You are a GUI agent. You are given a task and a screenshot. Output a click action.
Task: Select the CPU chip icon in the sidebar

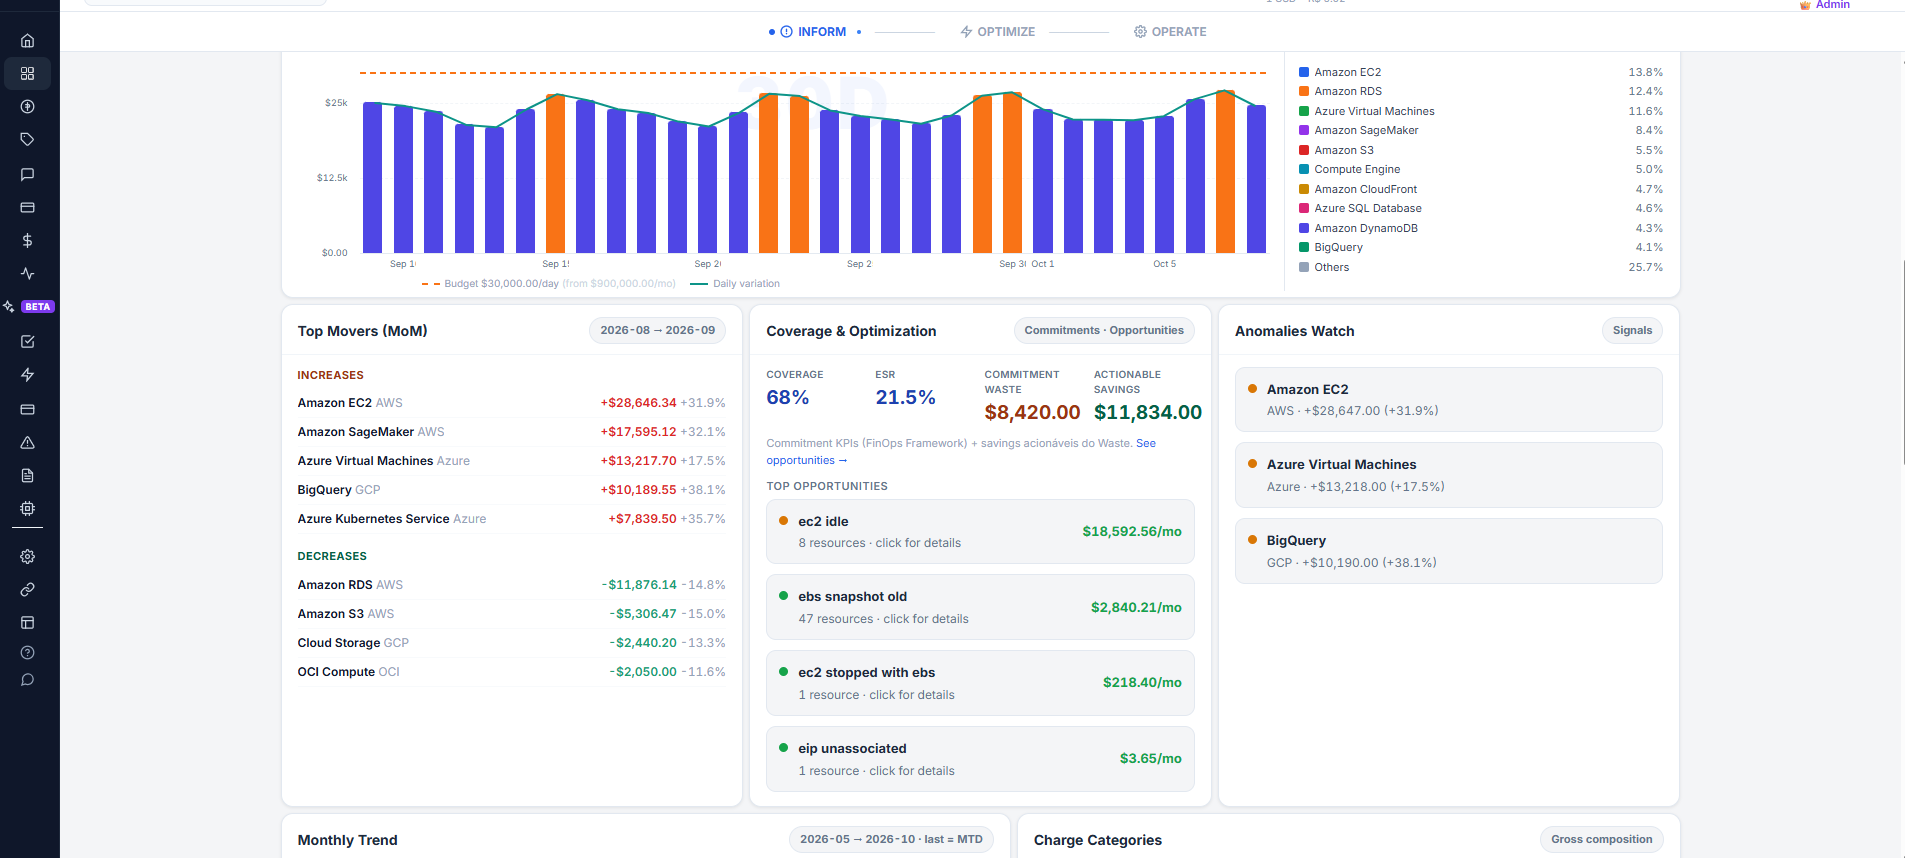pyautogui.click(x=27, y=509)
